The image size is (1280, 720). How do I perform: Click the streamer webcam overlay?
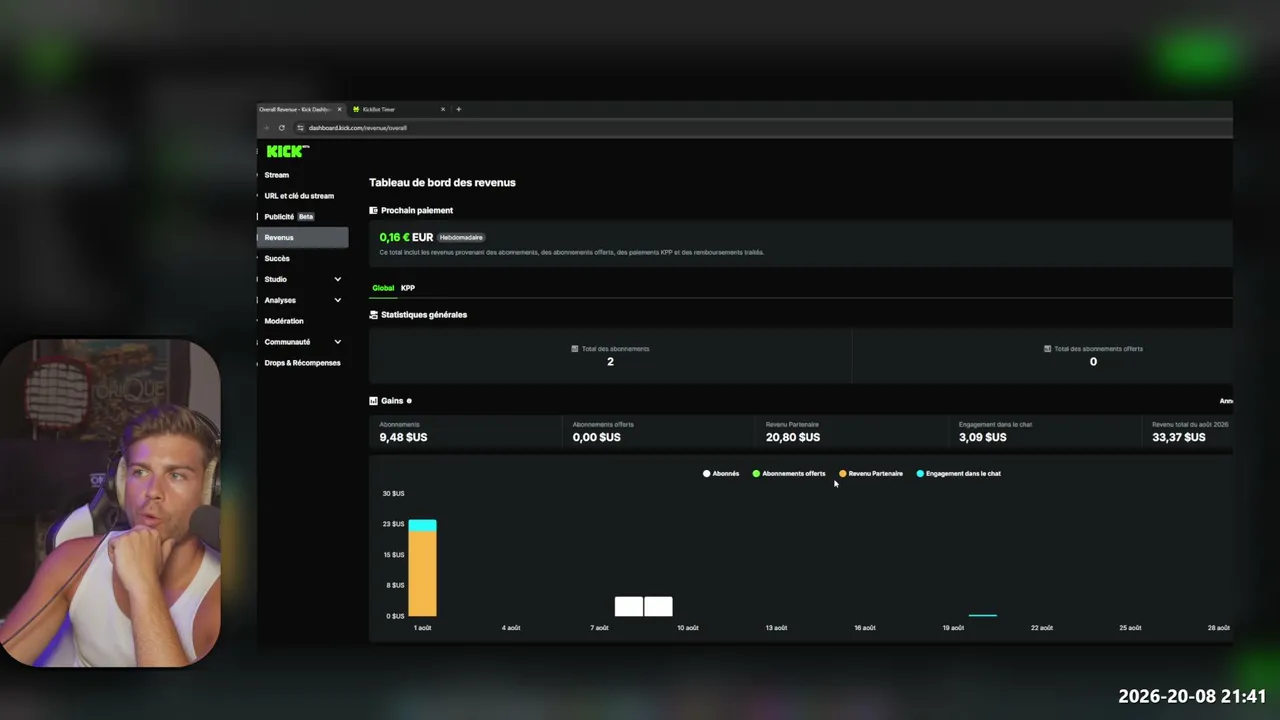click(110, 502)
